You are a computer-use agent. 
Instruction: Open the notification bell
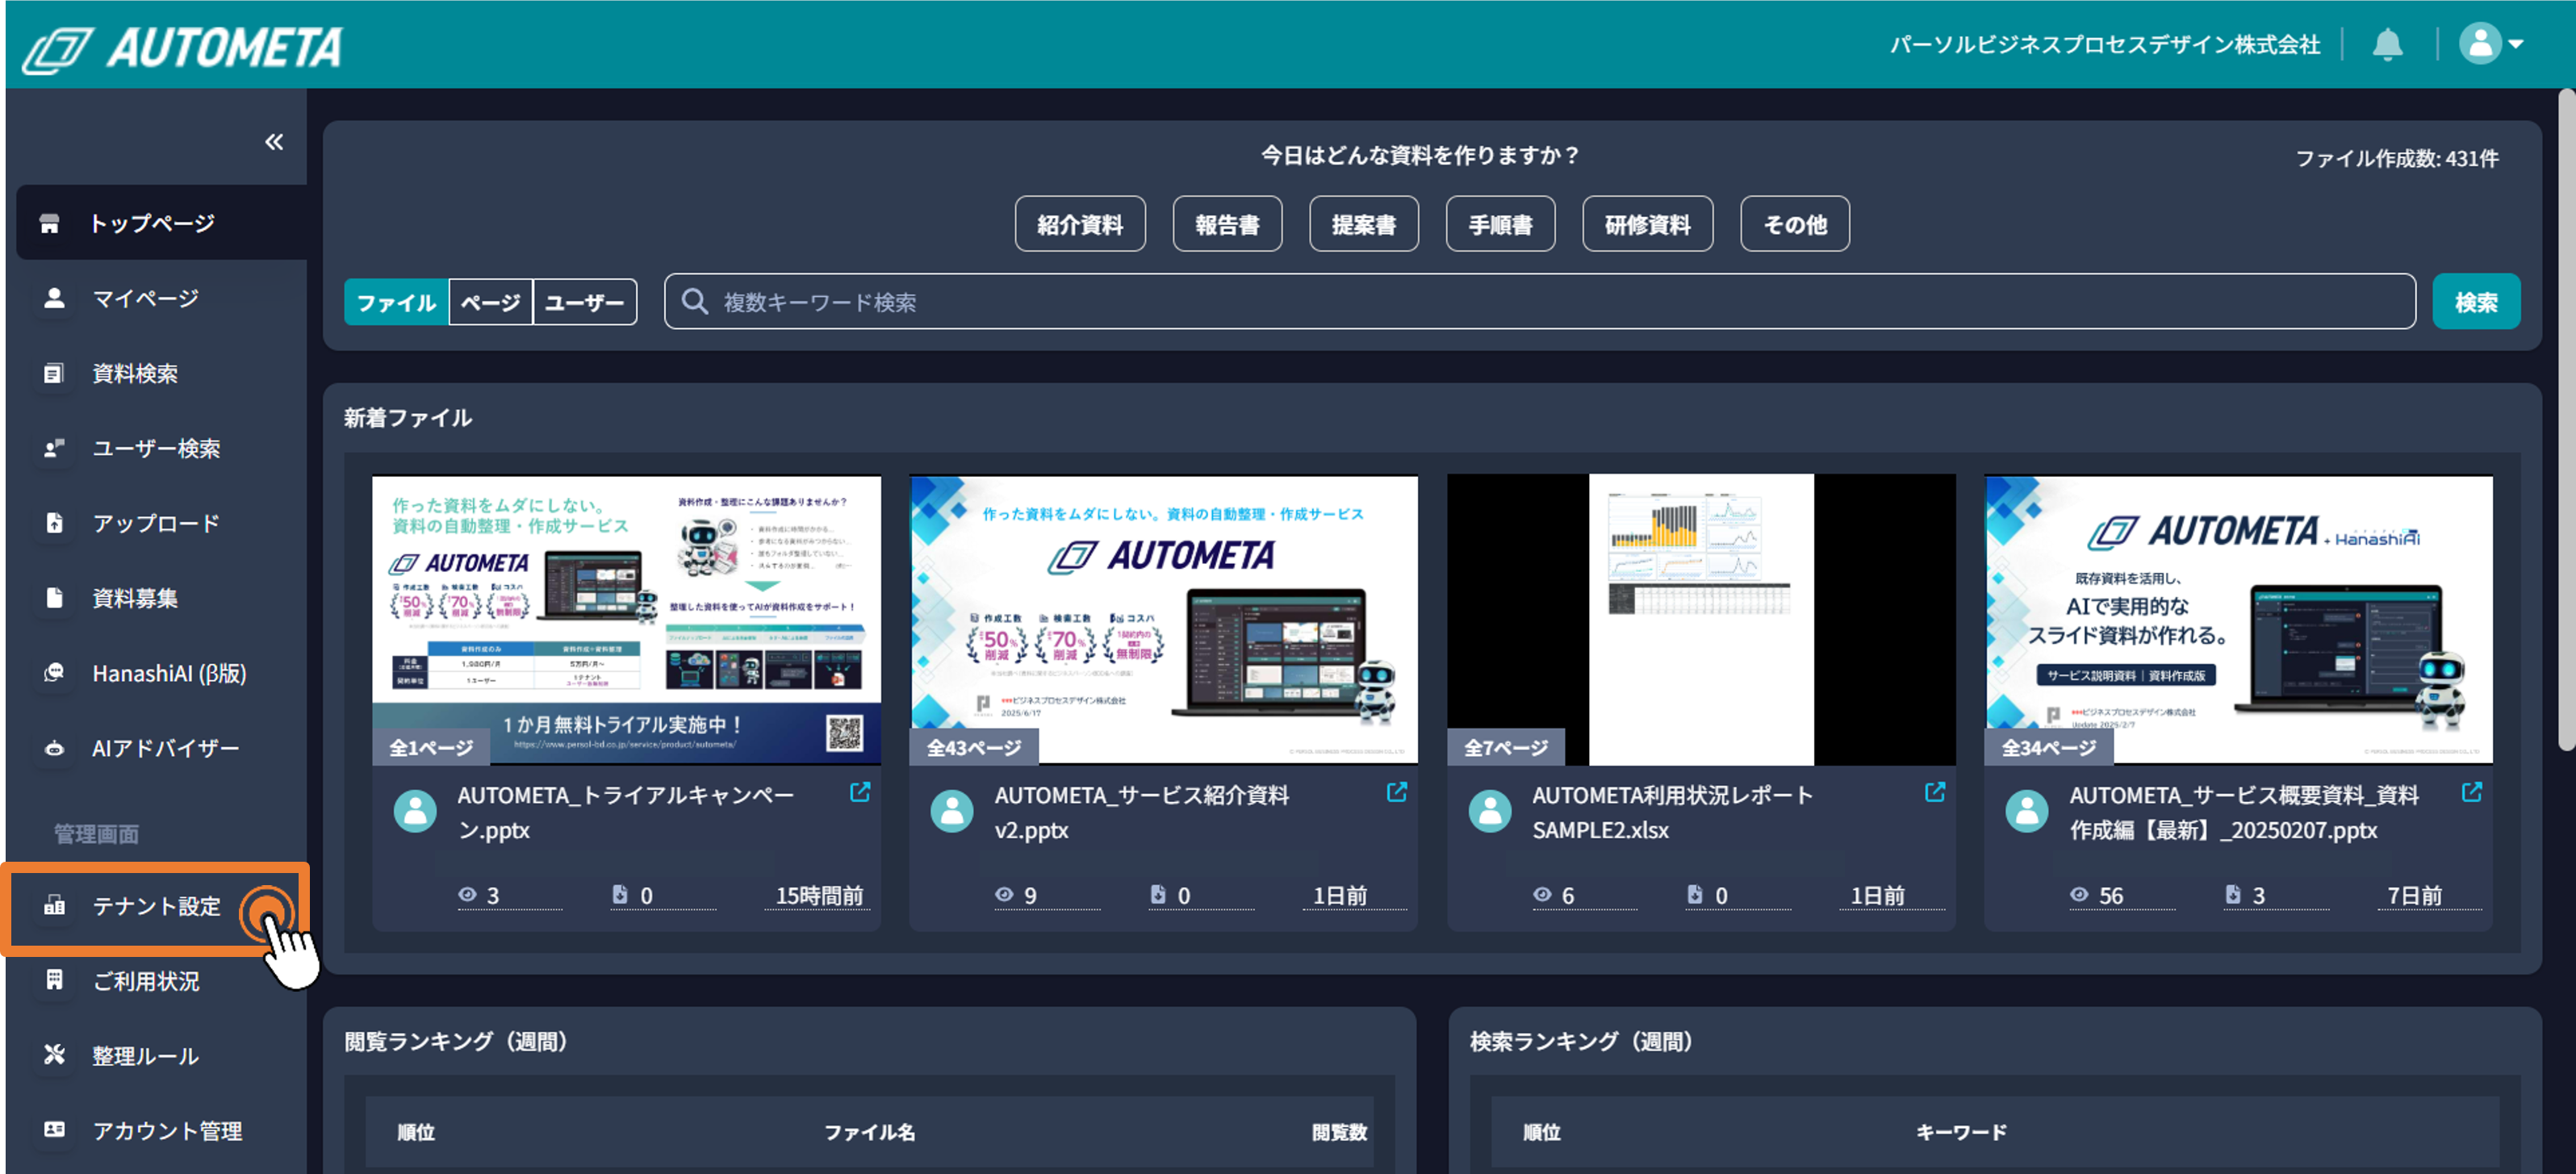[2387, 44]
